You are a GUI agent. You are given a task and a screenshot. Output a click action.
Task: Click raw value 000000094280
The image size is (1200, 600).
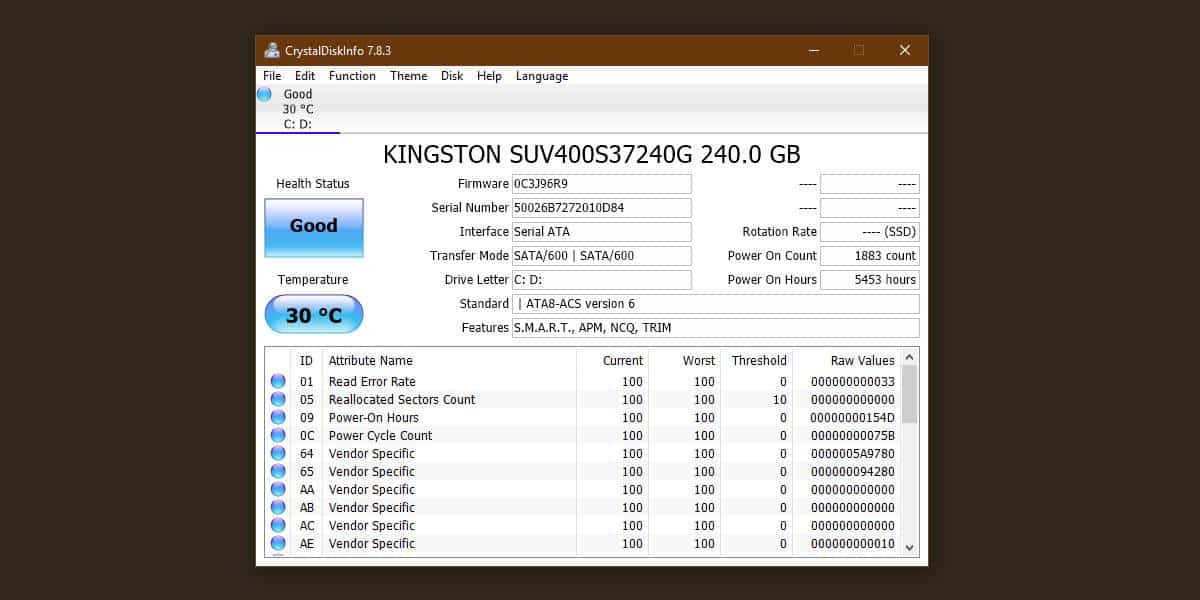coord(853,471)
